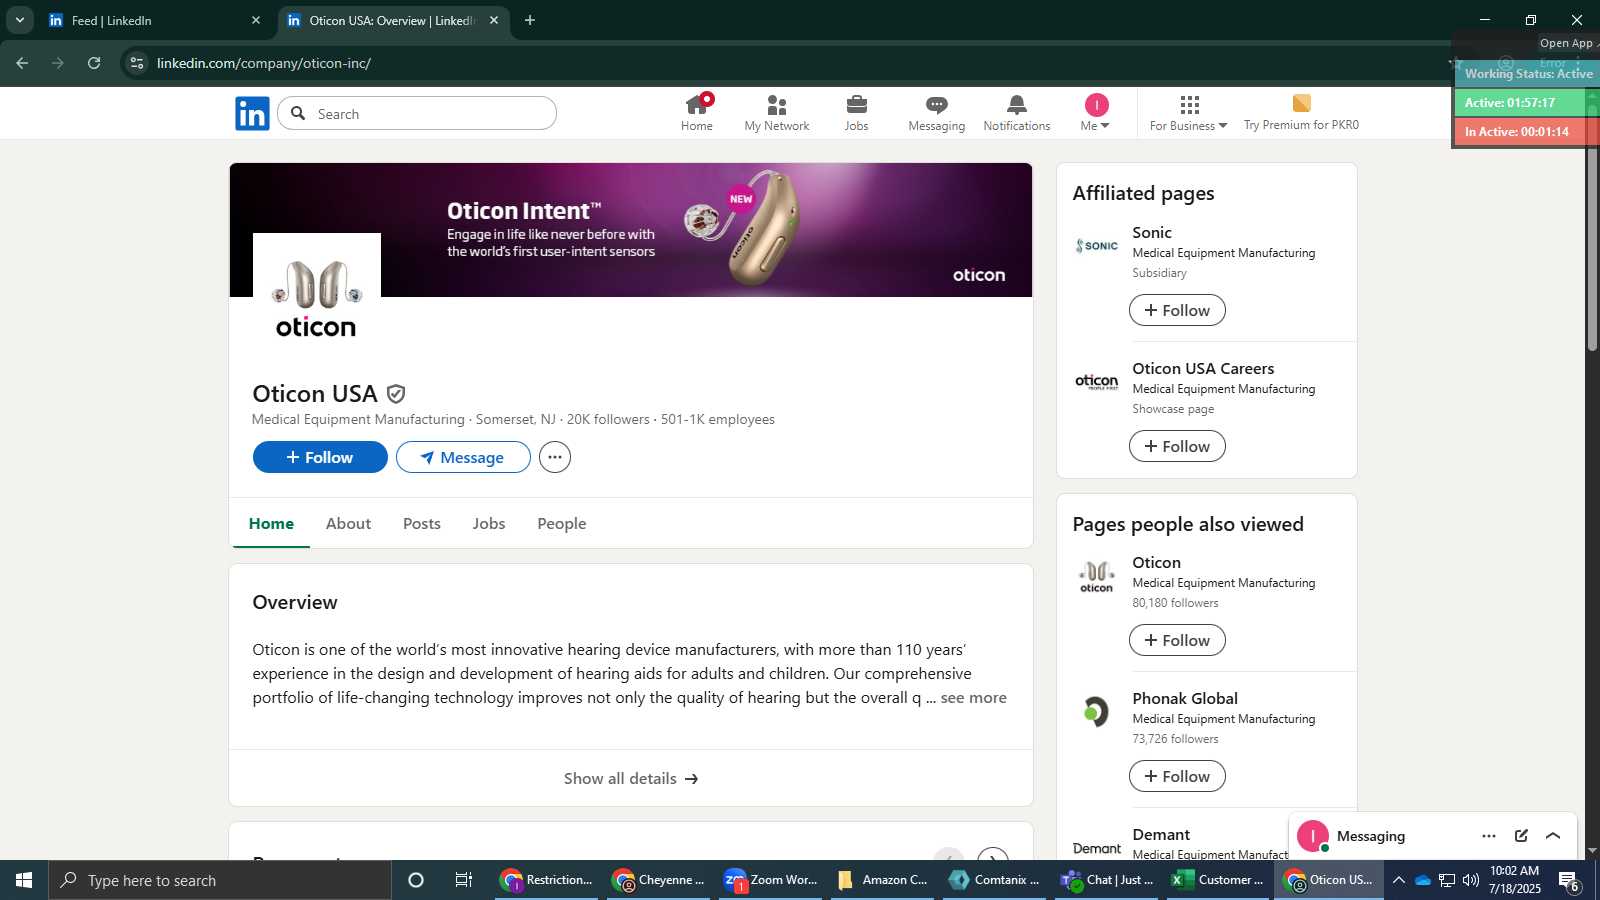Switch to the About tab

click(x=348, y=523)
